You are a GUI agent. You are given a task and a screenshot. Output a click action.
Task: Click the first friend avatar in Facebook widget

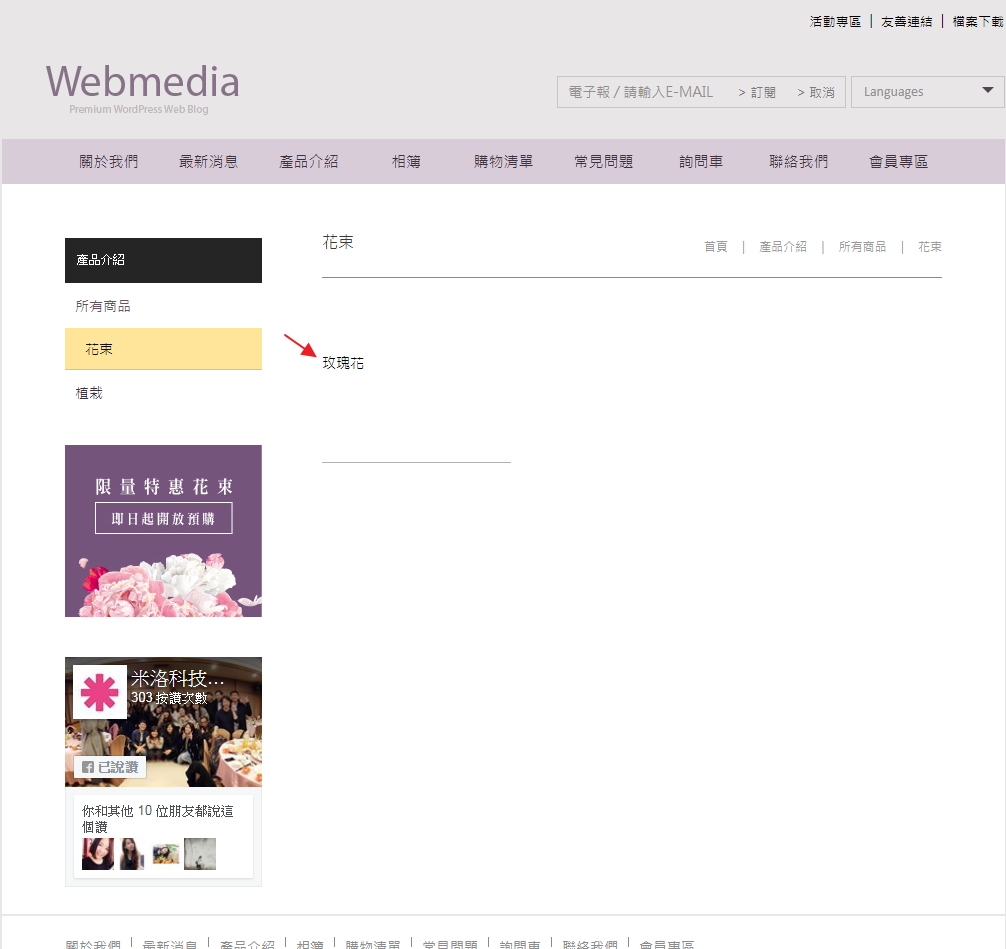pos(97,854)
